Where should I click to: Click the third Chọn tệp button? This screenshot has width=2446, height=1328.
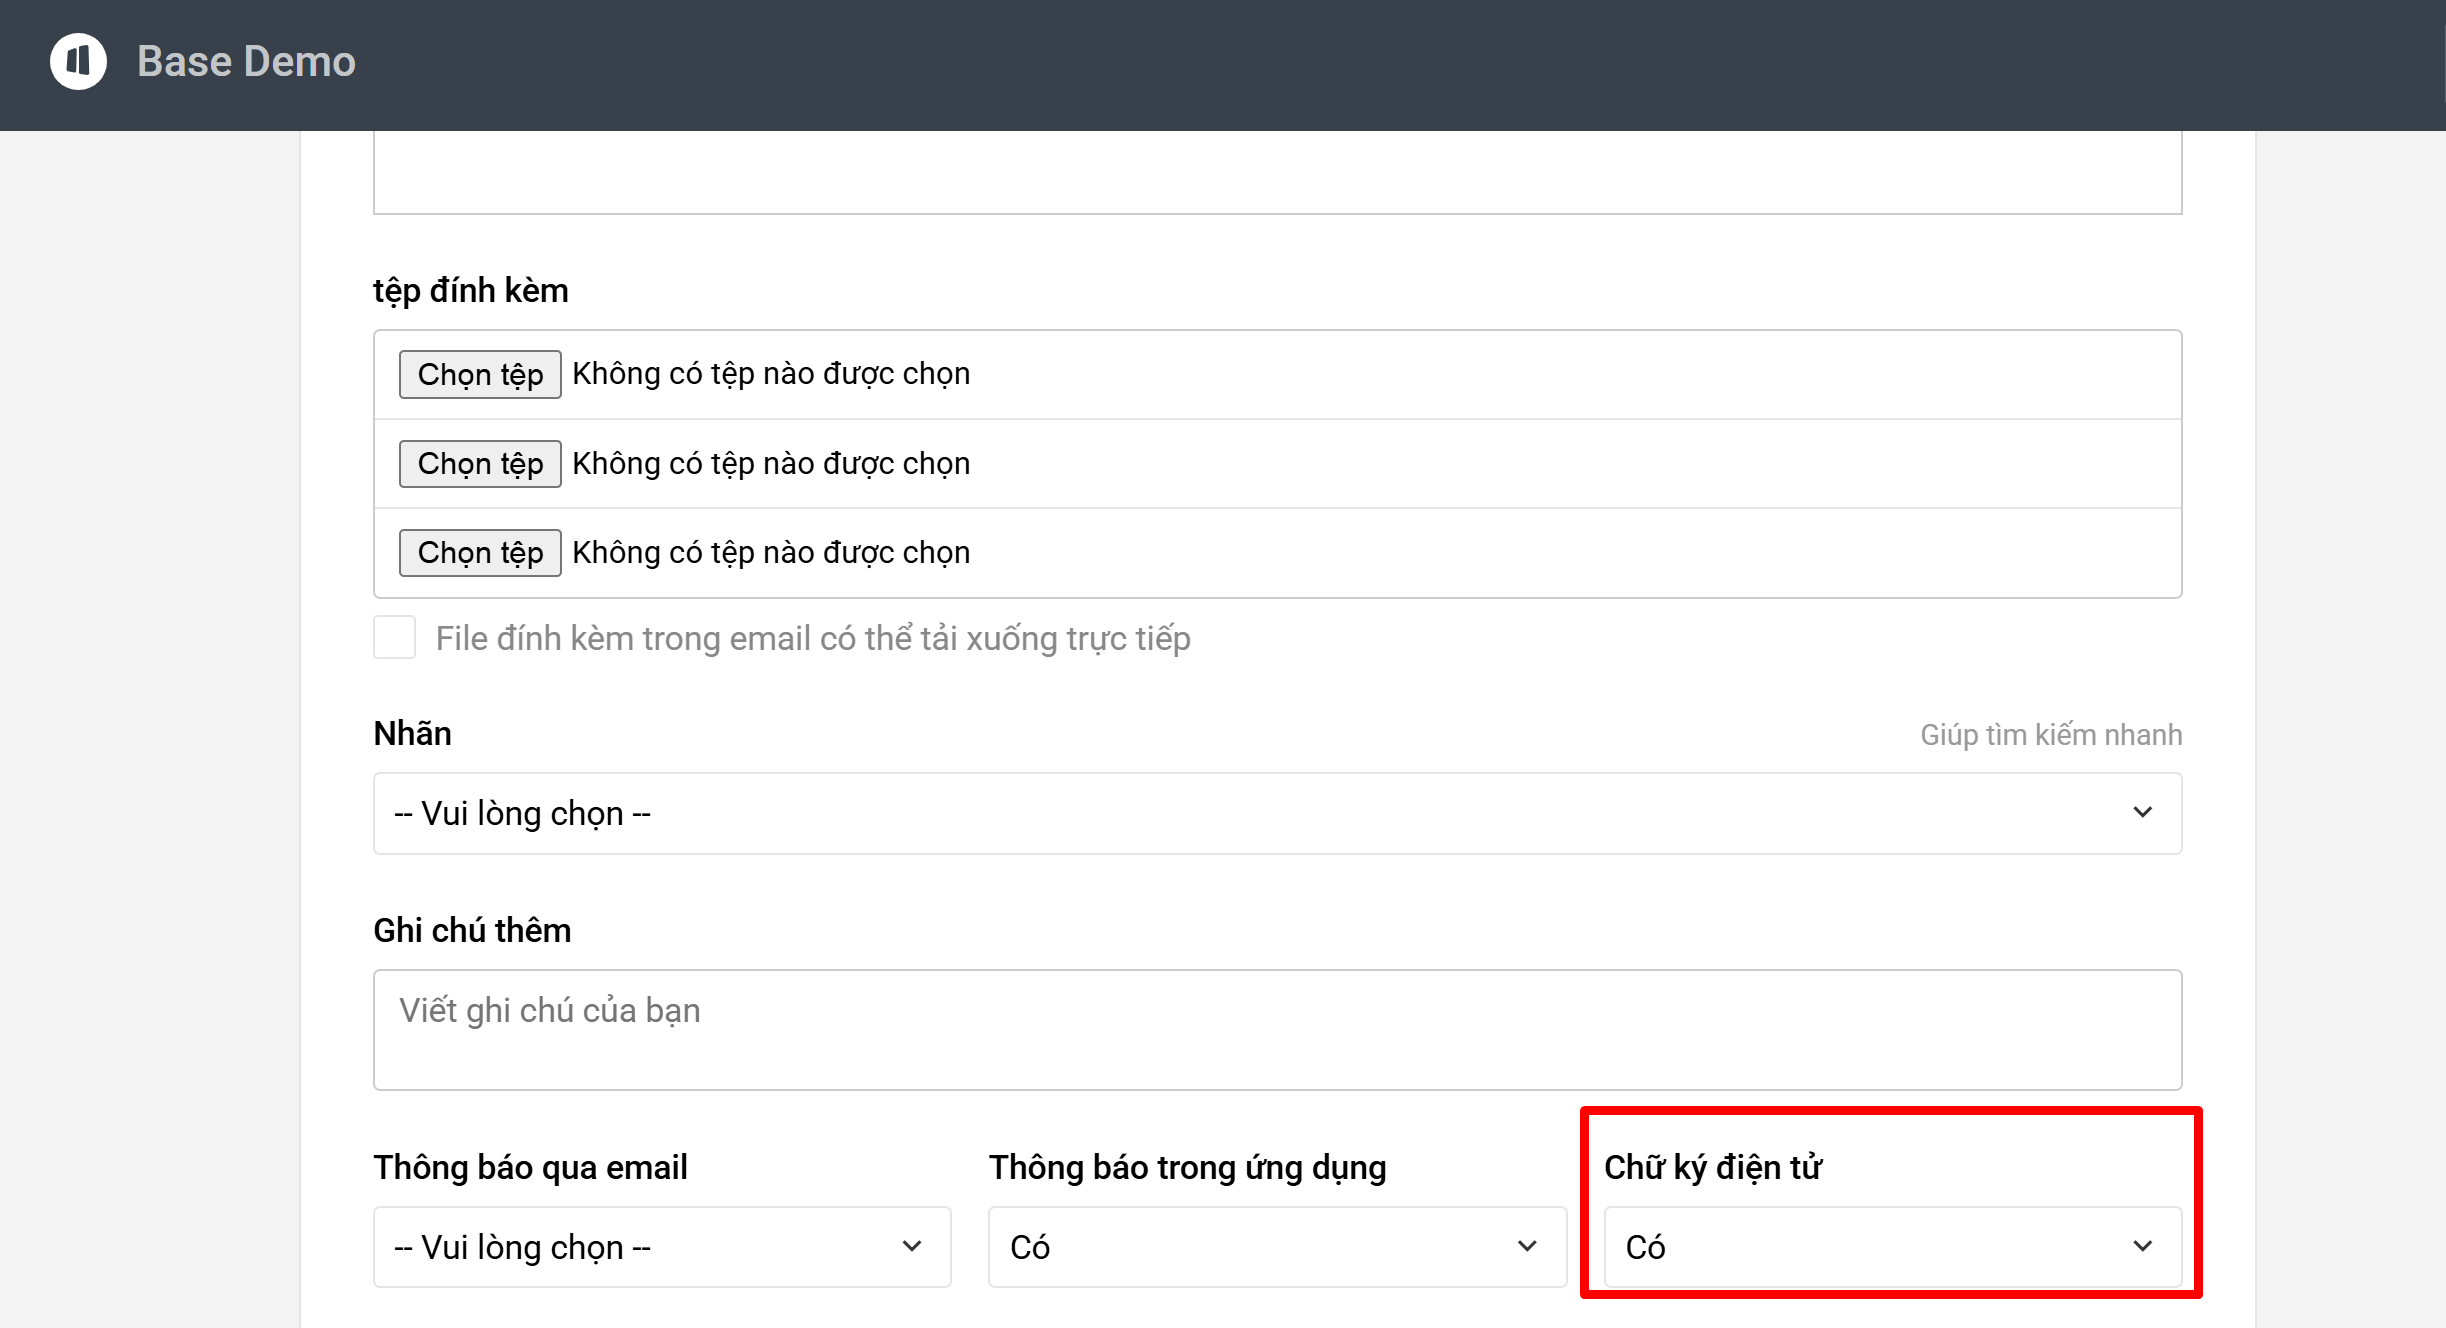point(480,553)
